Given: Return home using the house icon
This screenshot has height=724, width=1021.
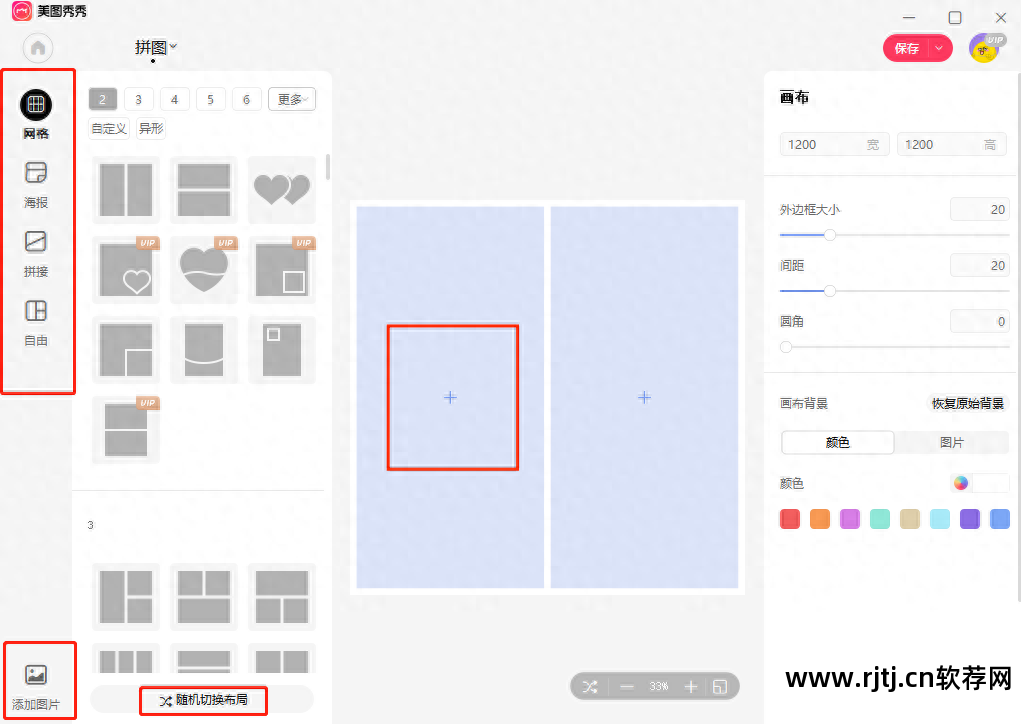Looking at the screenshot, I should [x=36, y=47].
